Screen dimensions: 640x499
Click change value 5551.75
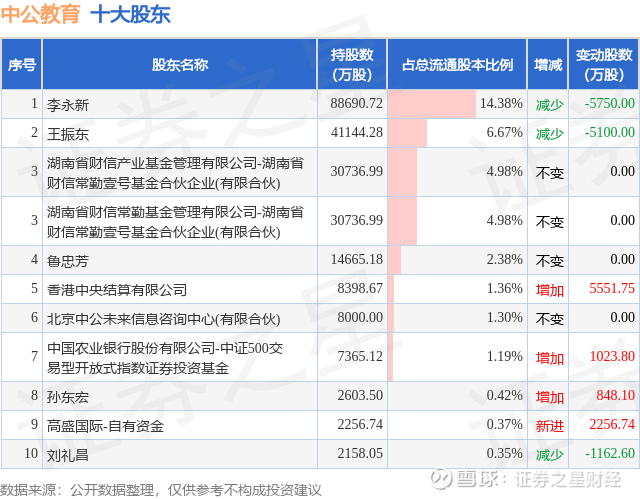pyautogui.click(x=612, y=288)
